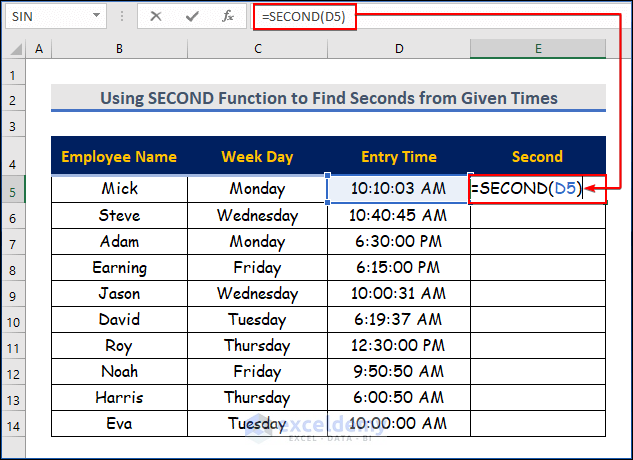Image resolution: width=633 pixels, height=460 pixels.
Task: Click Roy's 'Thursday' week day cell
Action: click(258, 345)
